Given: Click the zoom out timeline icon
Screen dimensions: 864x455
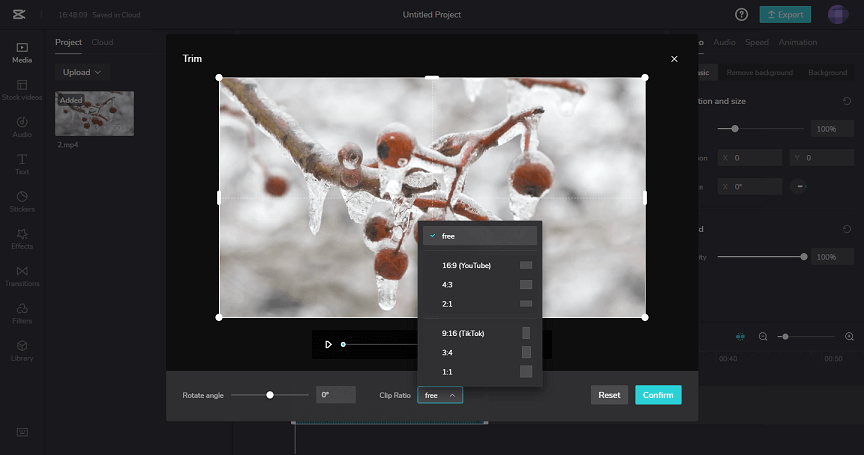Looking at the screenshot, I should point(763,336).
